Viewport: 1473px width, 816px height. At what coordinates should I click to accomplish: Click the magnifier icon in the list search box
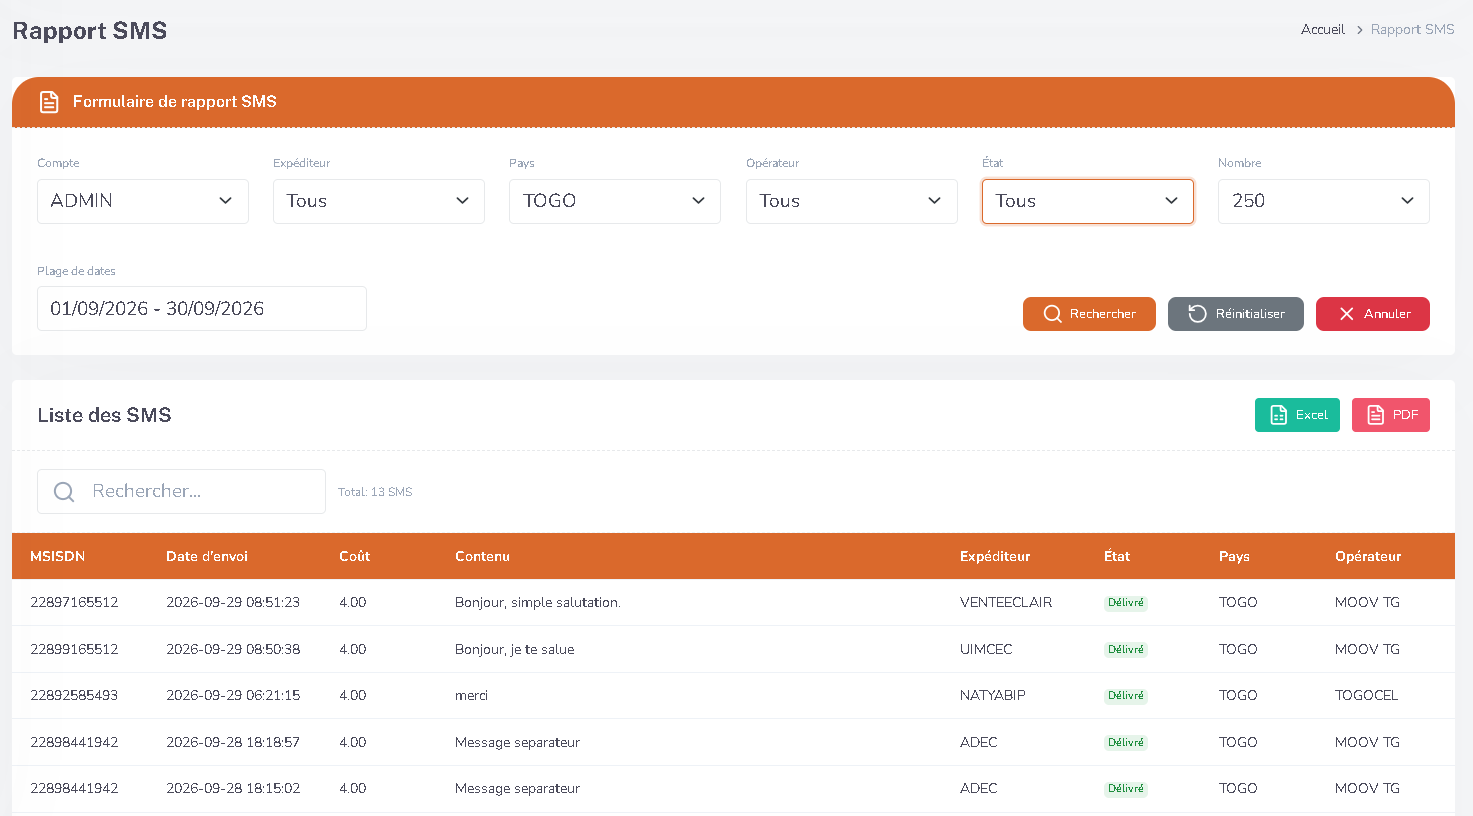coord(64,492)
